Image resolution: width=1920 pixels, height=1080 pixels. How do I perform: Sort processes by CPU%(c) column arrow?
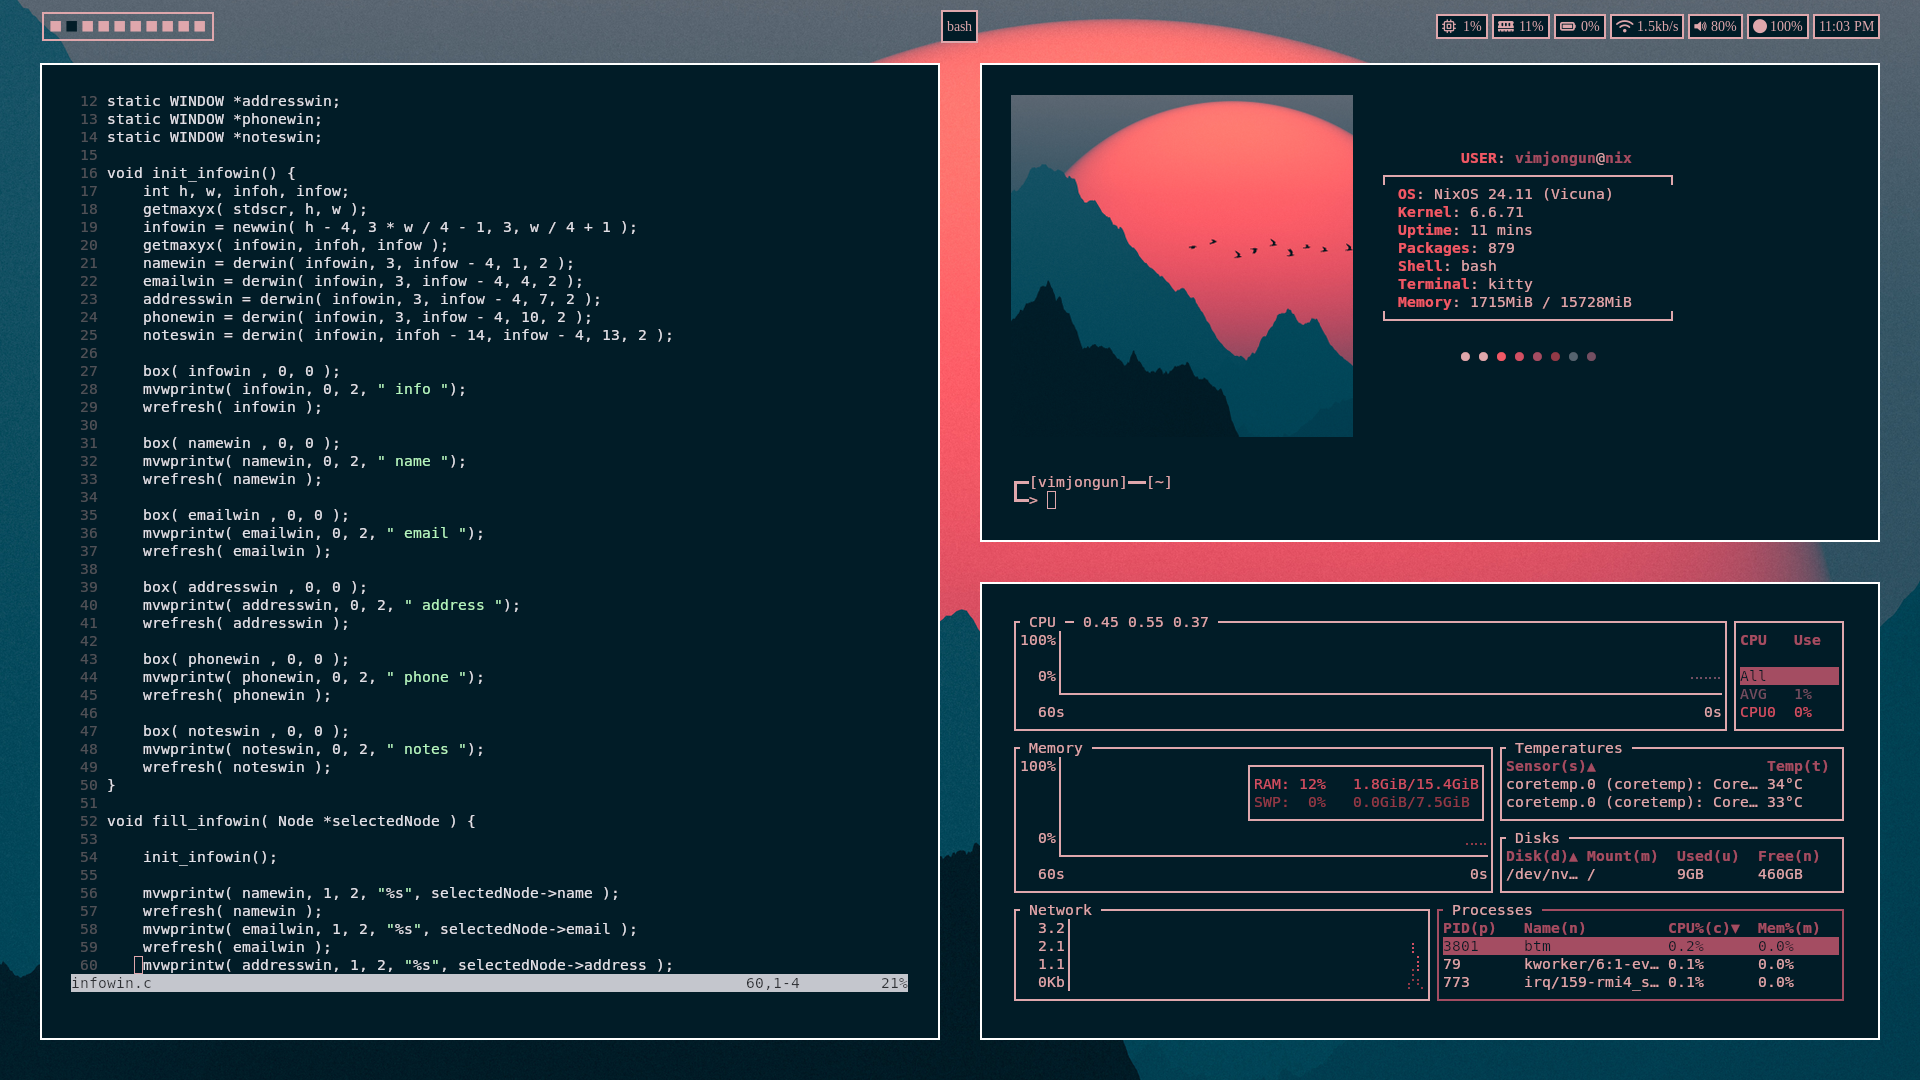coord(1735,929)
